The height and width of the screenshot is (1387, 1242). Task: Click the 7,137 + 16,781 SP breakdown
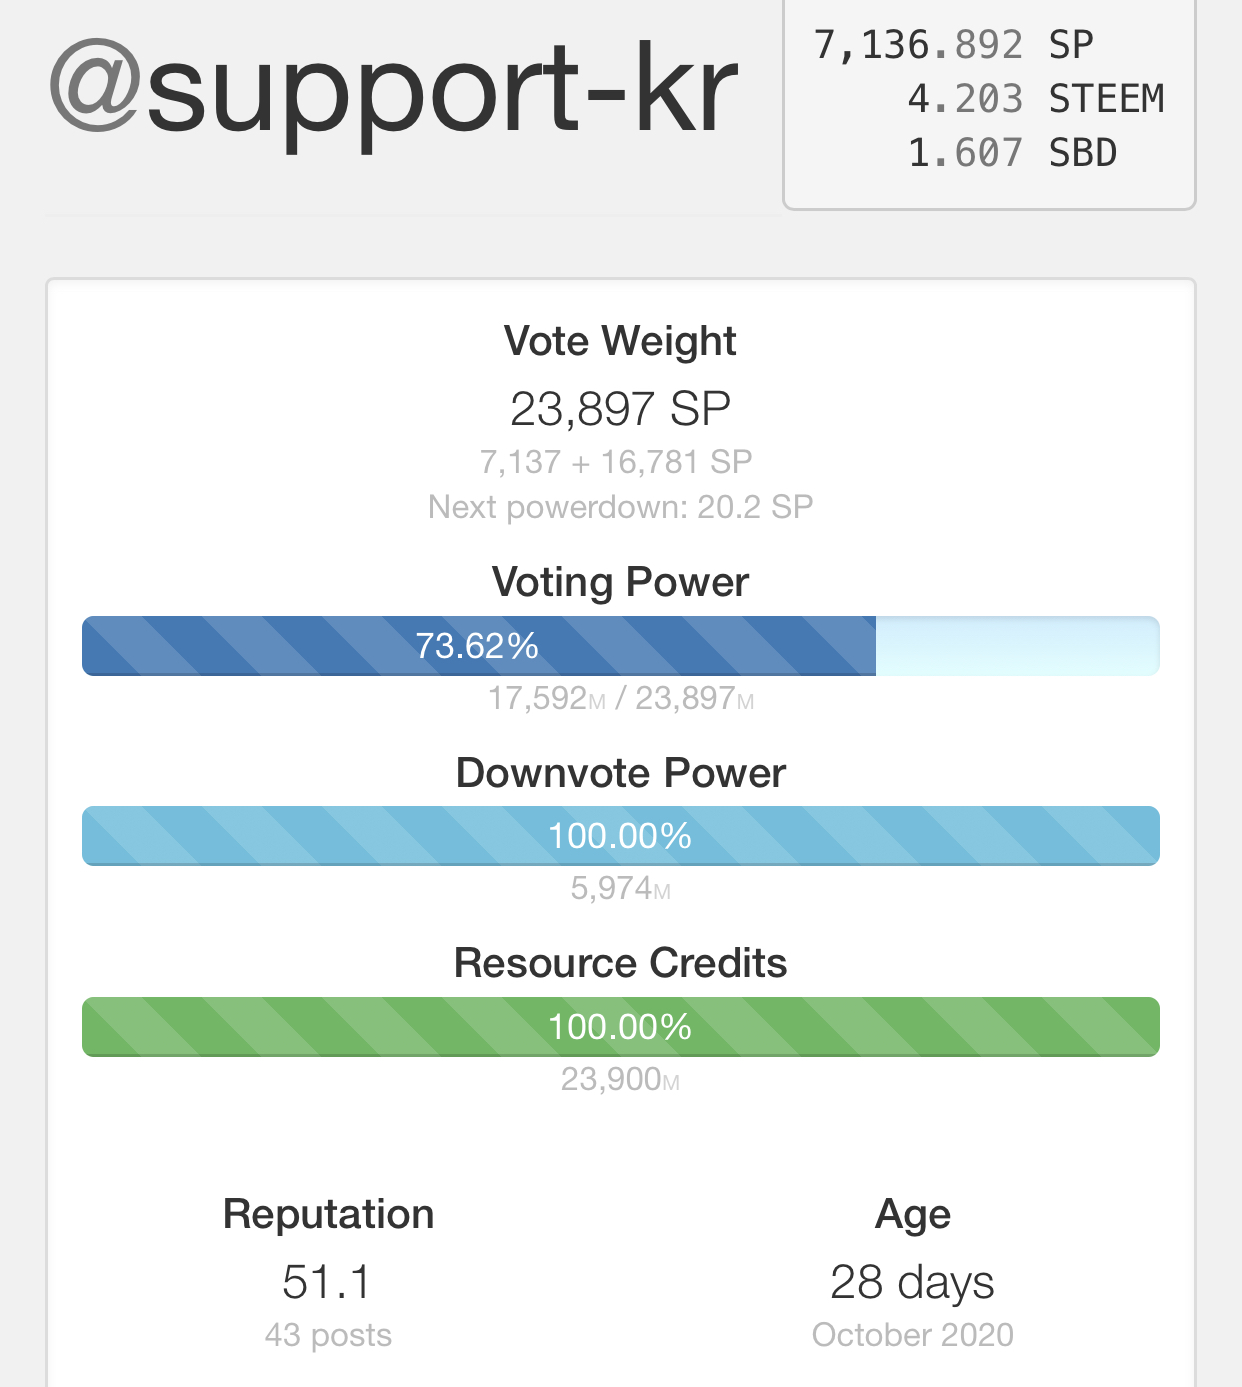616,462
